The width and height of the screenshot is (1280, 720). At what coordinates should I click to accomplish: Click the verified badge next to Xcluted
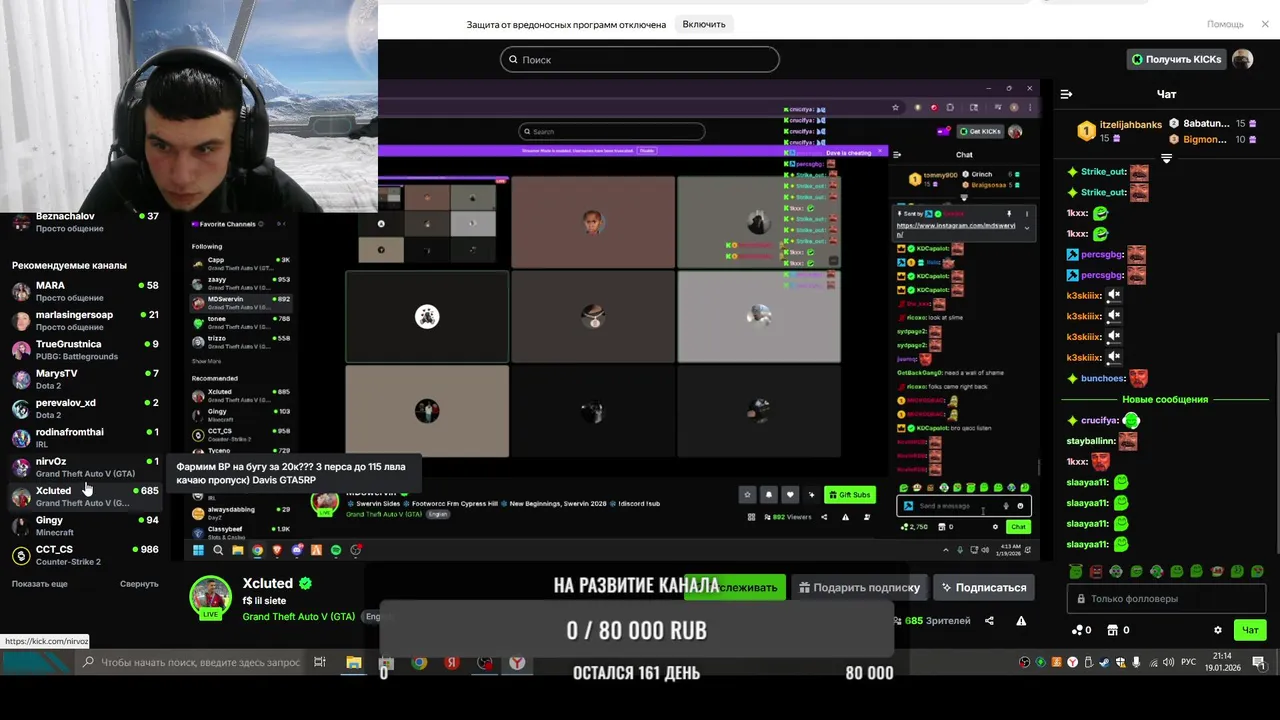tap(305, 583)
